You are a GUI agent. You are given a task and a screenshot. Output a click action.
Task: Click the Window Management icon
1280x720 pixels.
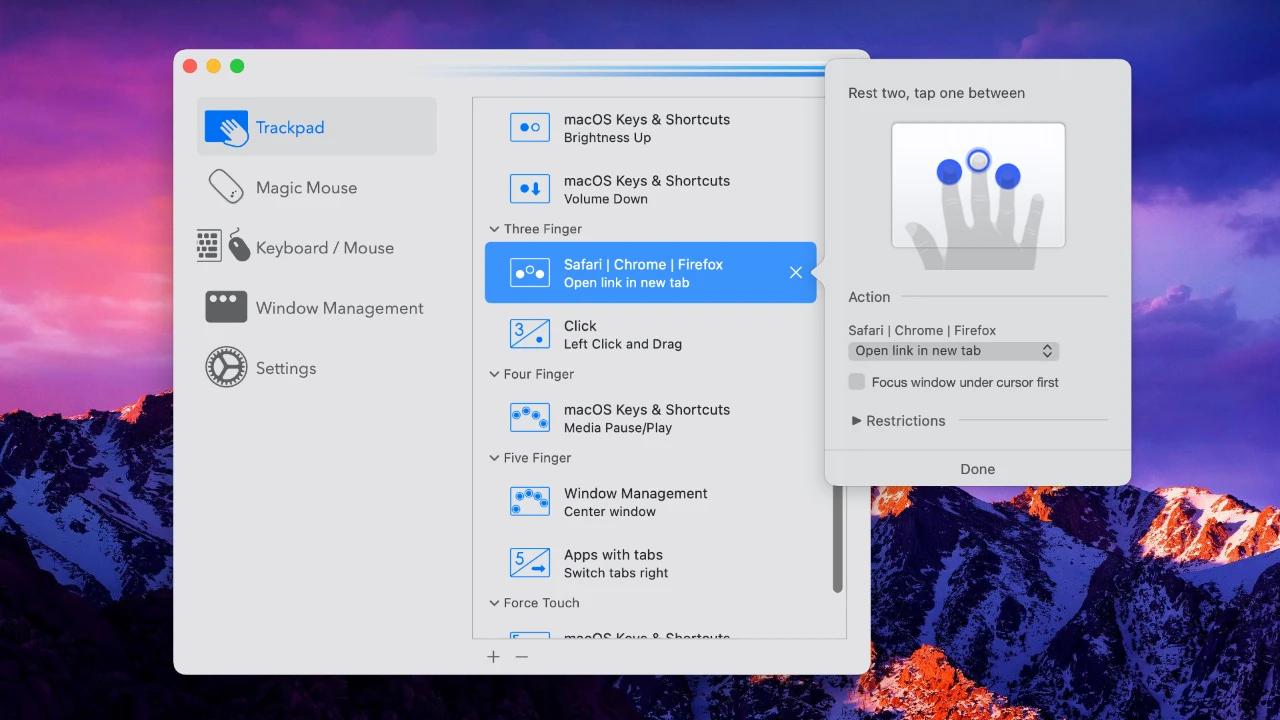click(226, 307)
